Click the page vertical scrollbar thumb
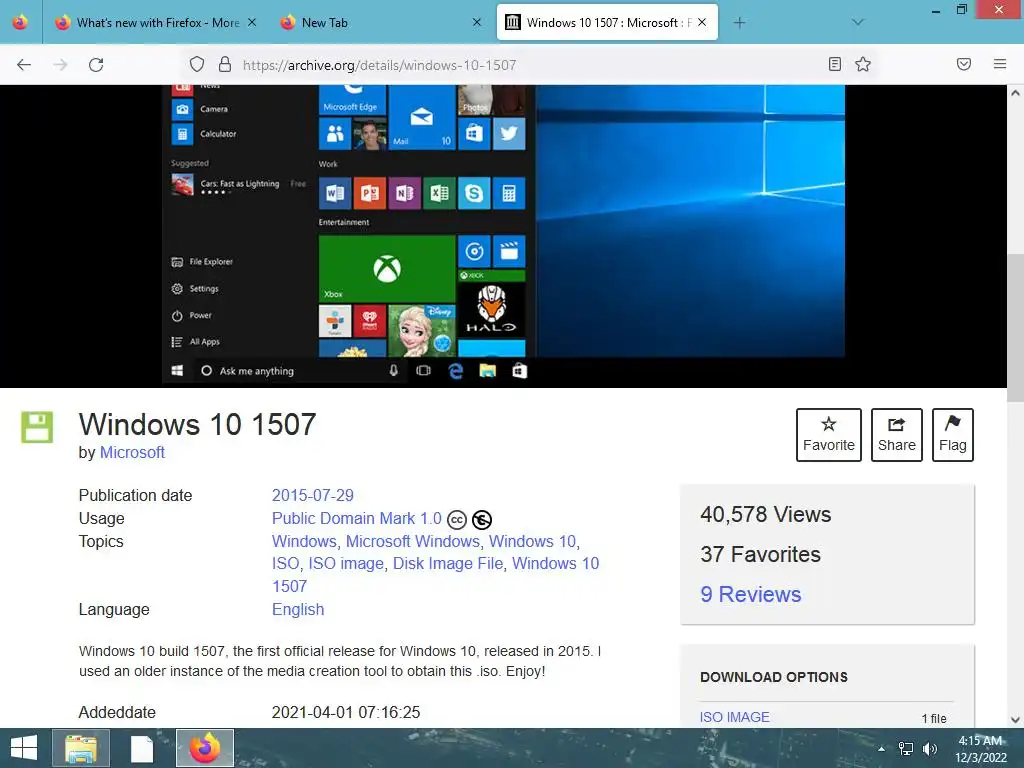This screenshot has width=1024, height=768. pos(1015,328)
